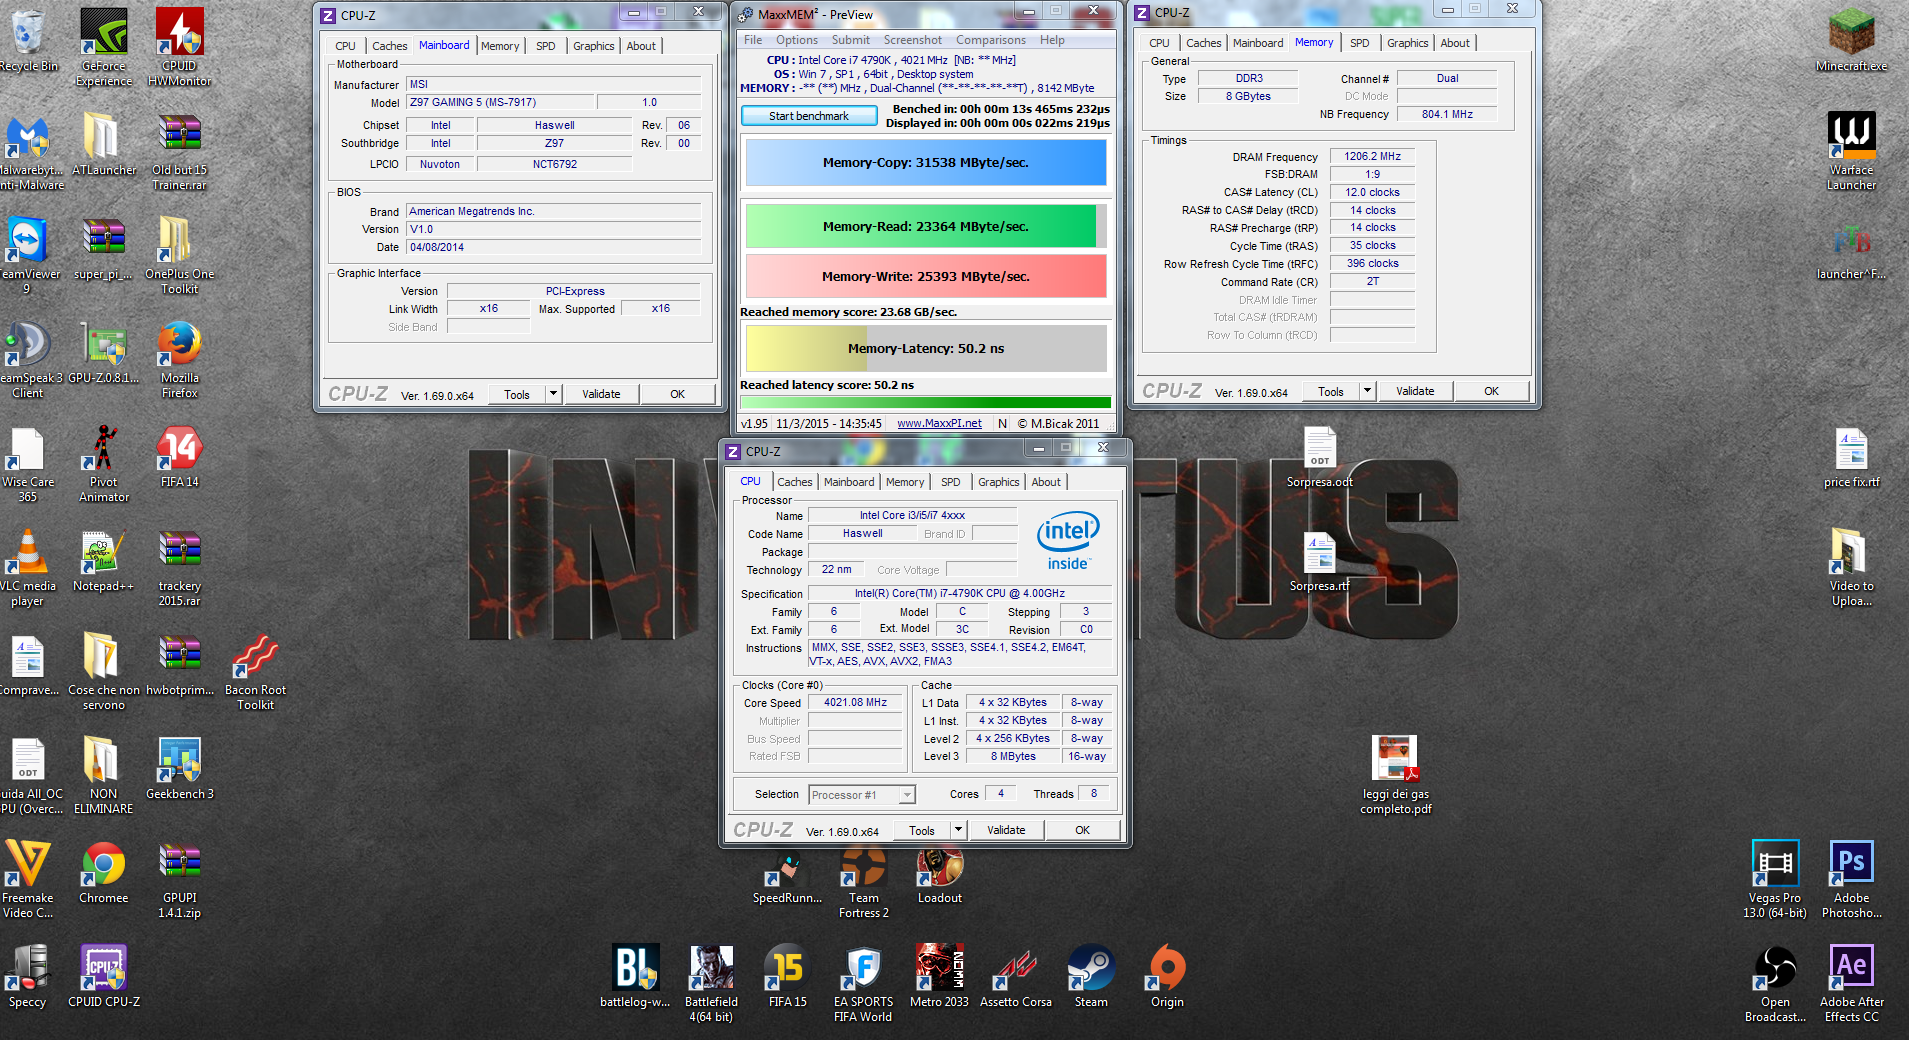
Task: Open the www.MaxxPI.net link
Action: (x=939, y=423)
